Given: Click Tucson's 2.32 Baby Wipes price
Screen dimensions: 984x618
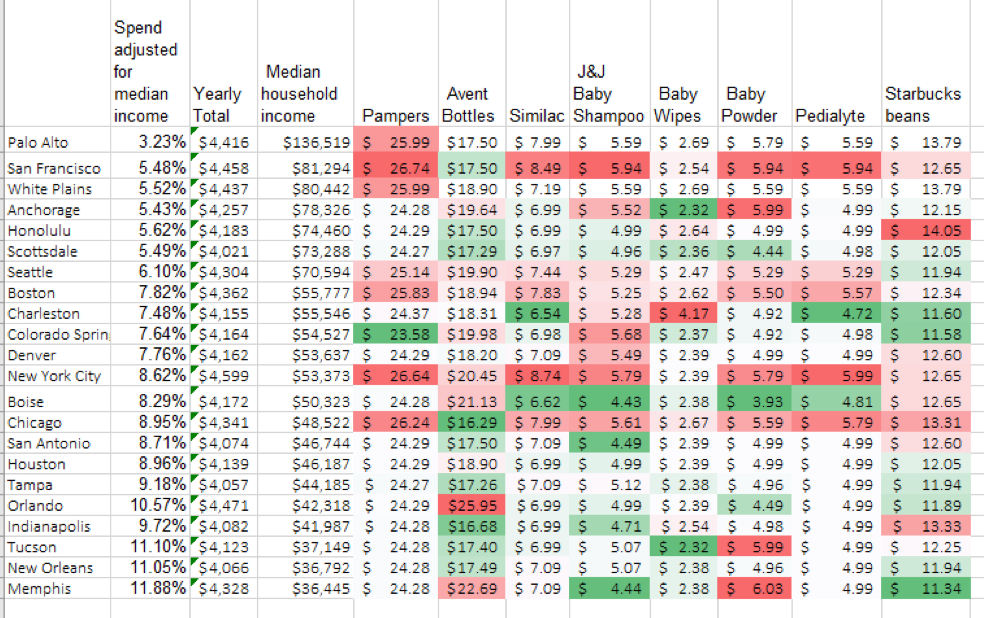Looking at the screenshot, I should (684, 546).
